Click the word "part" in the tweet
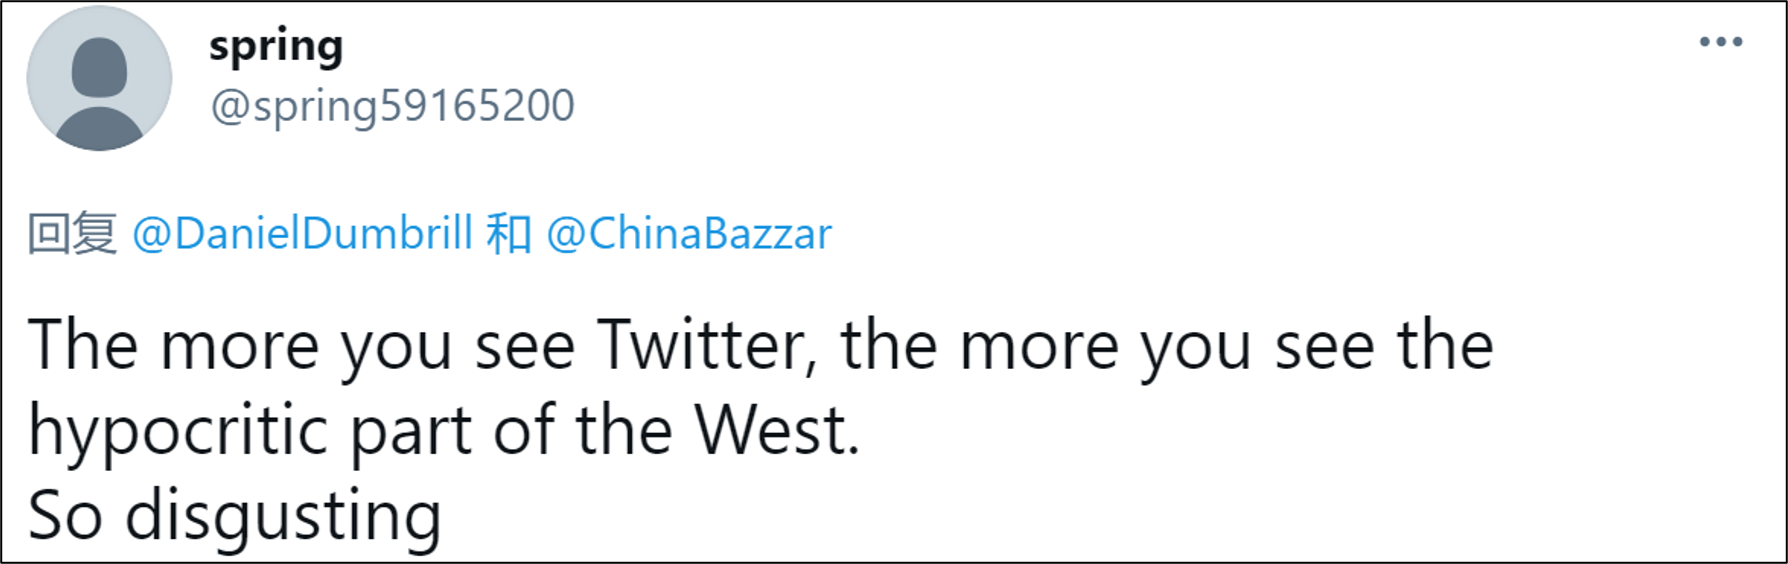 tap(412, 431)
